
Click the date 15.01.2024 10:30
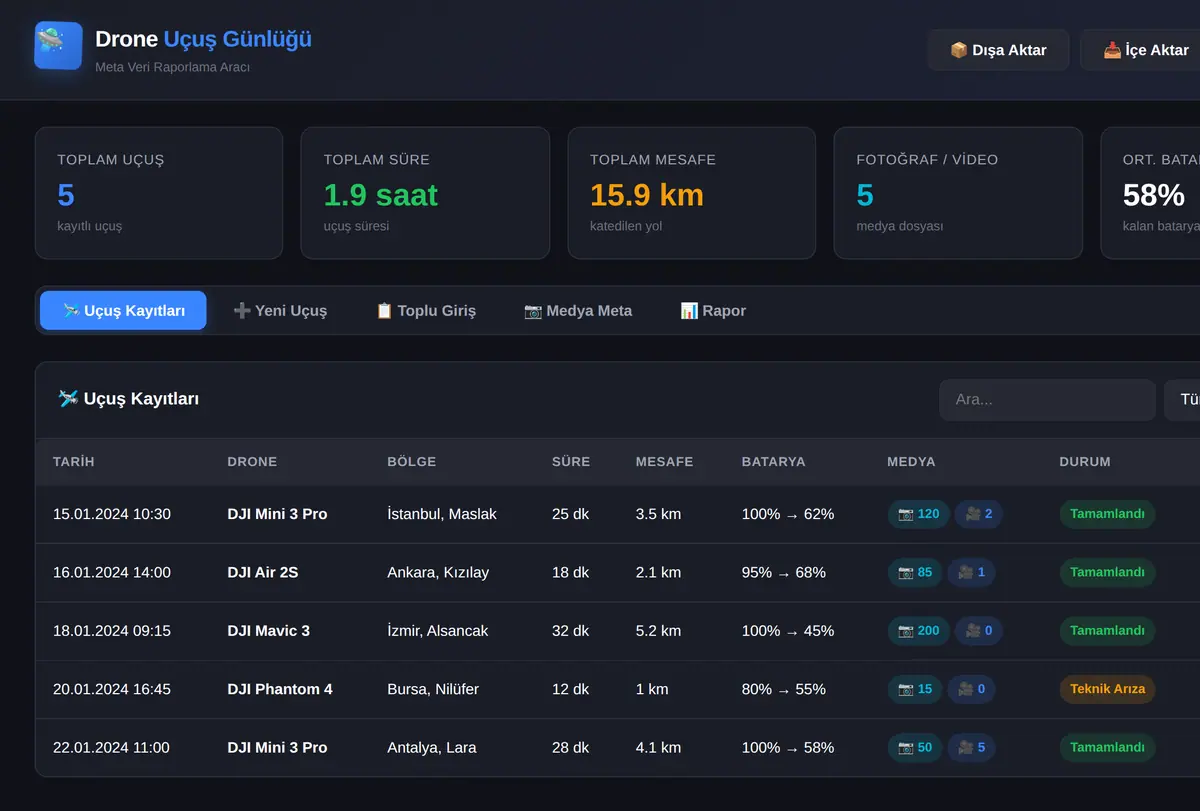pyautogui.click(x=112, y=514)
